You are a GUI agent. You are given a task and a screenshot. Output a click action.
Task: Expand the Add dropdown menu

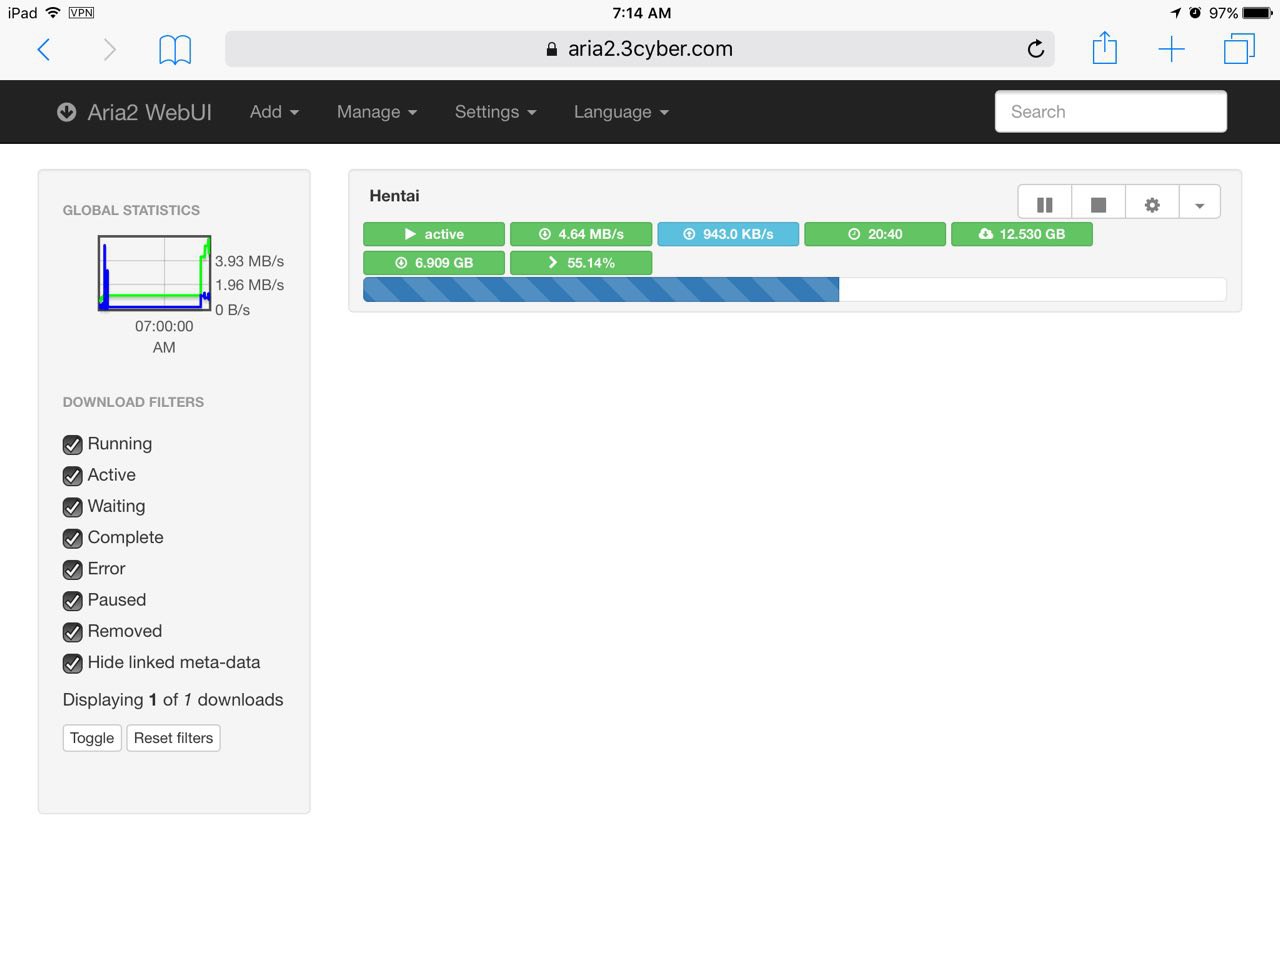click(274, 112)
